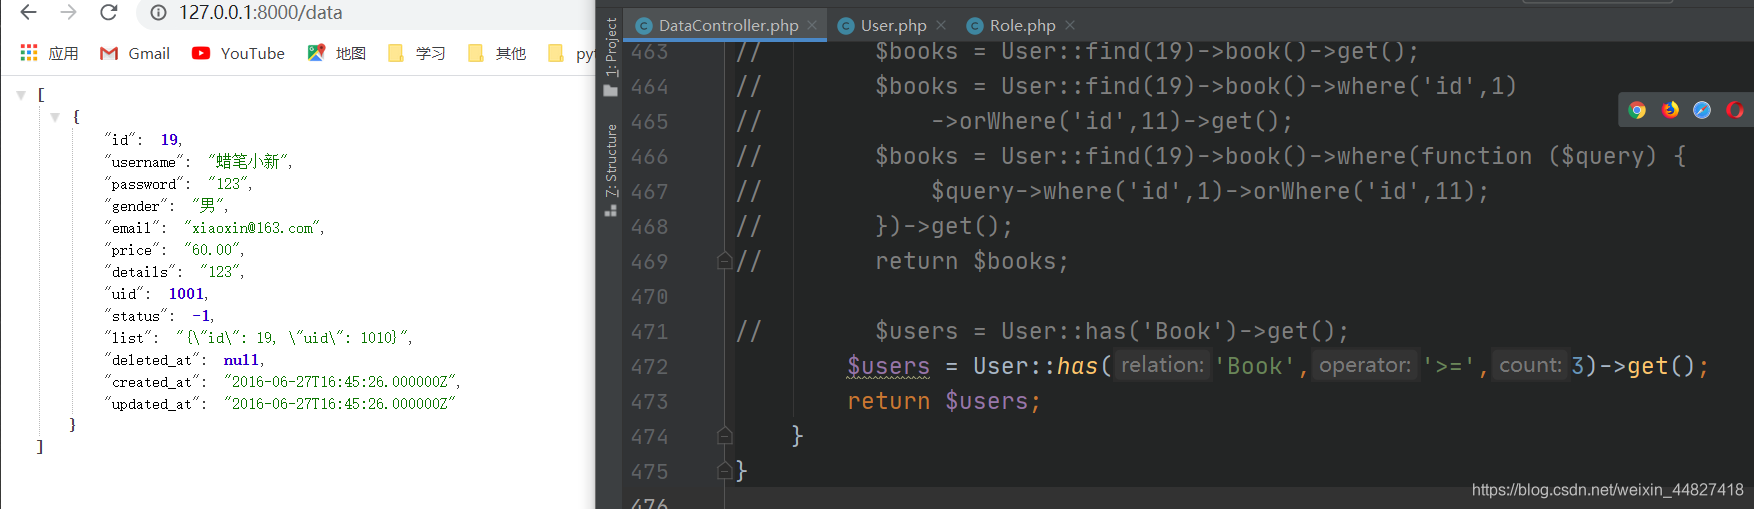Click the deleted_at null value

click(241, 360)
